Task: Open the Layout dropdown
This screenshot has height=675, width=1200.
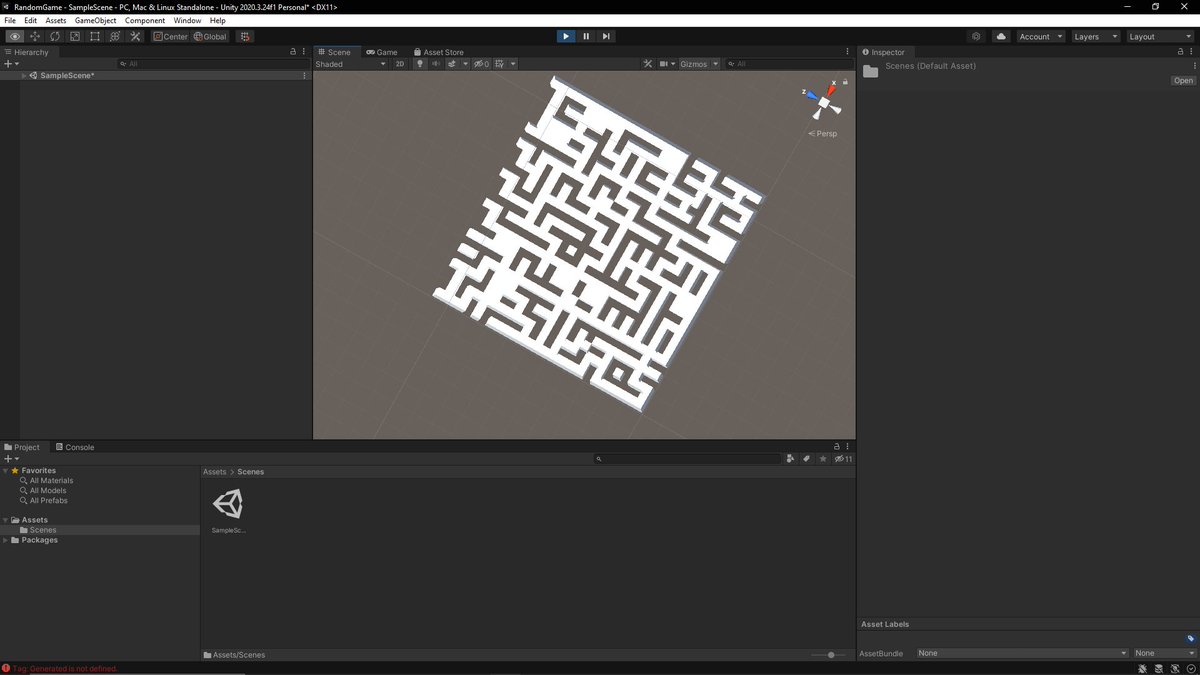Action: point(1159,36)
